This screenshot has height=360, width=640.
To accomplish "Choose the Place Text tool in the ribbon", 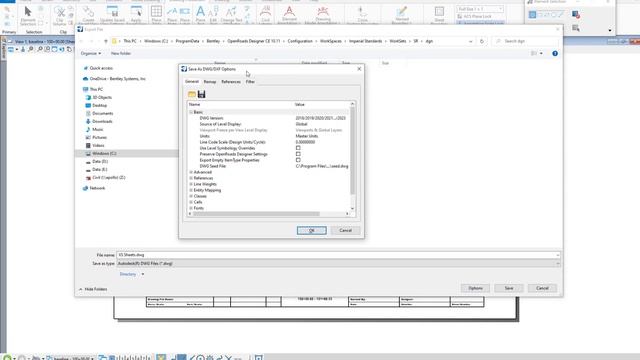I will coord(200,14).
